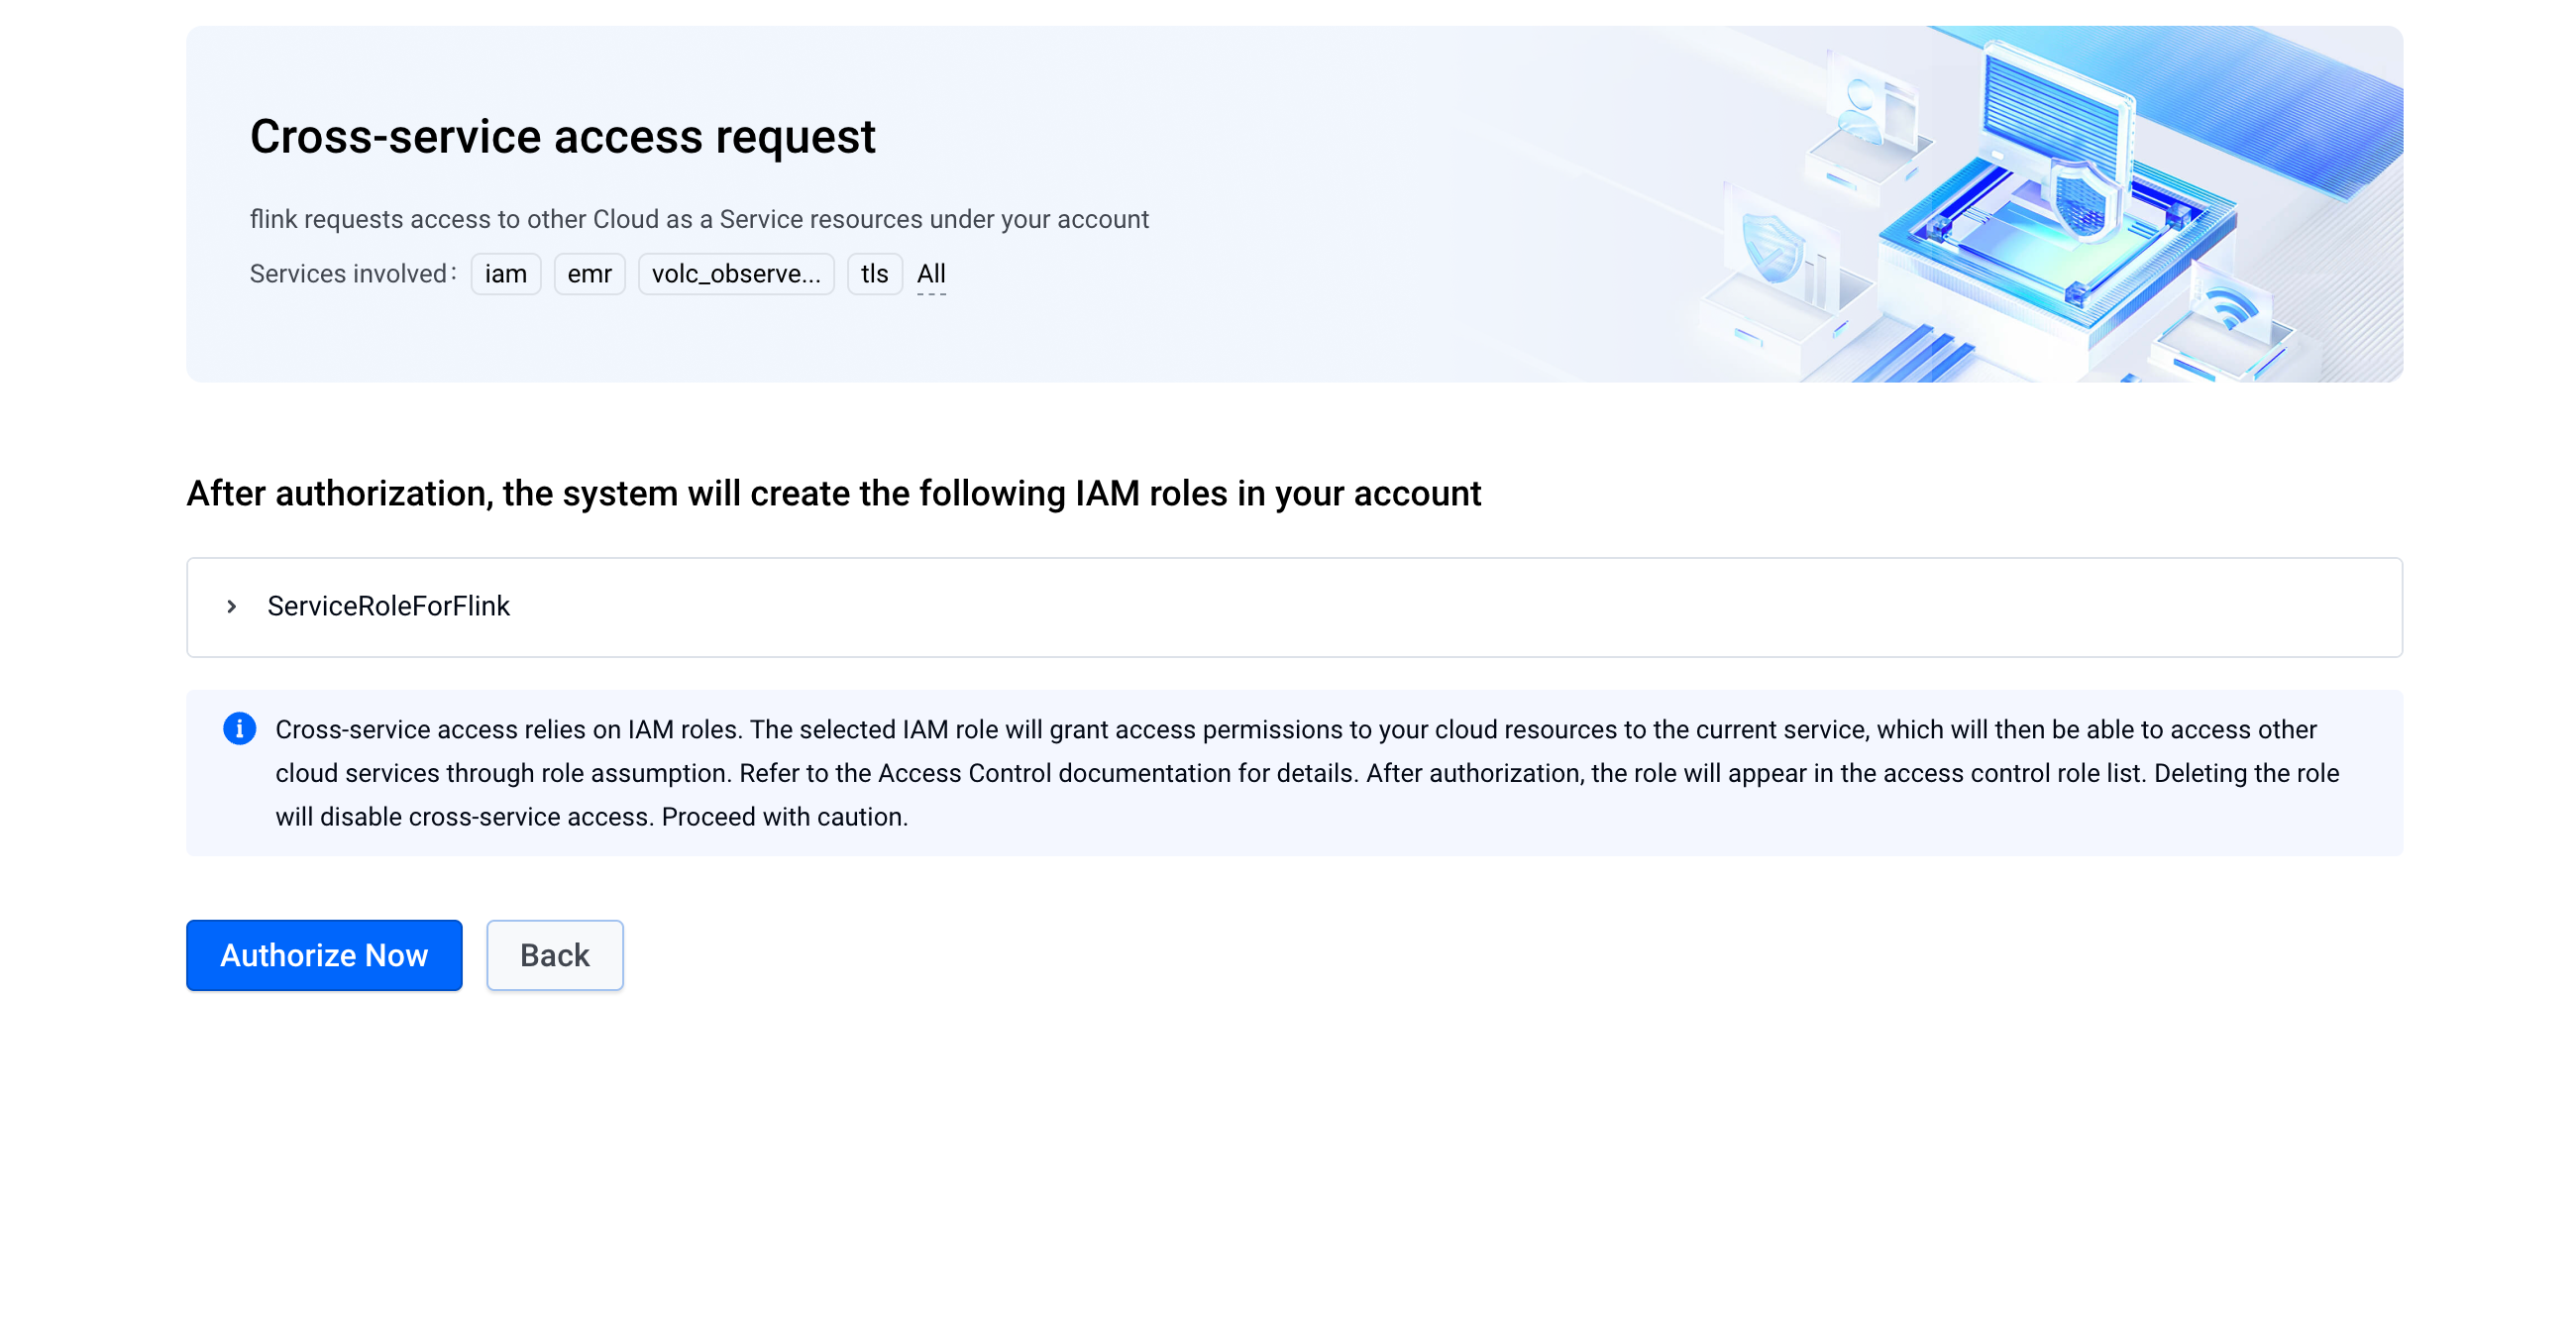Expand the ServiceRoleForFlink chevron arrow

[232, 606]
